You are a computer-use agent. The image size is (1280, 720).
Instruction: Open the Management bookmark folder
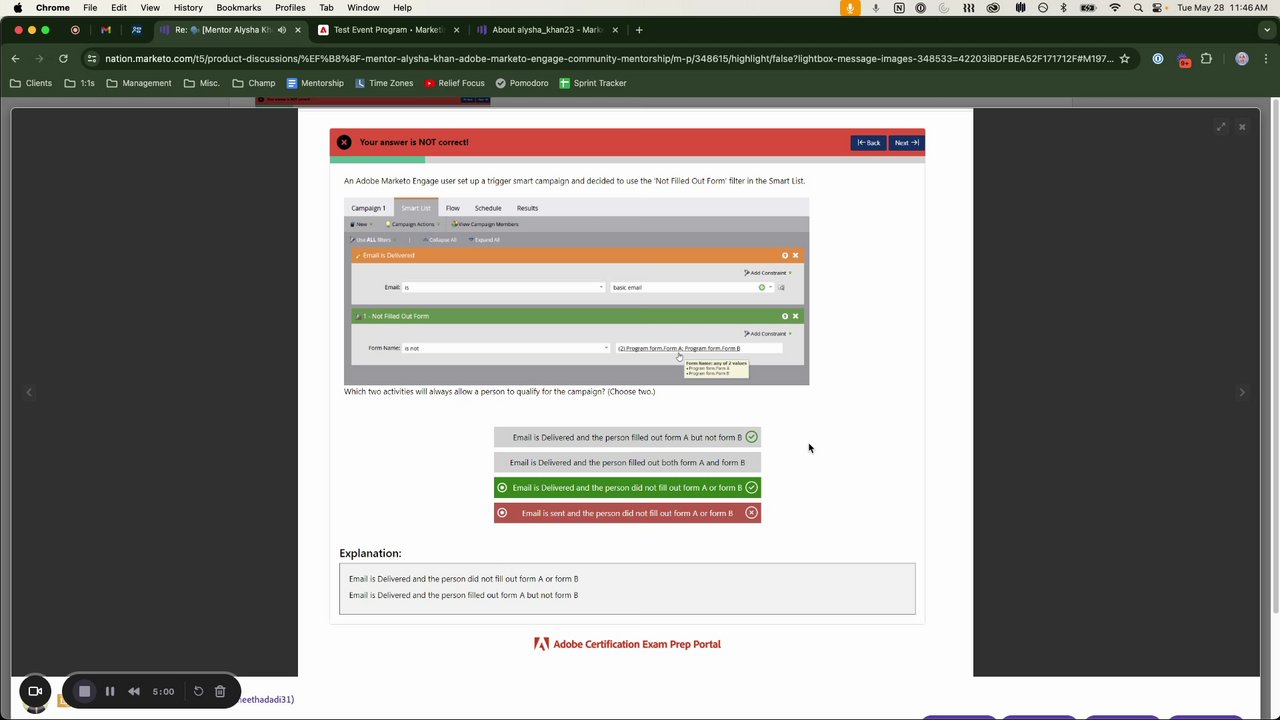[139, 83]
